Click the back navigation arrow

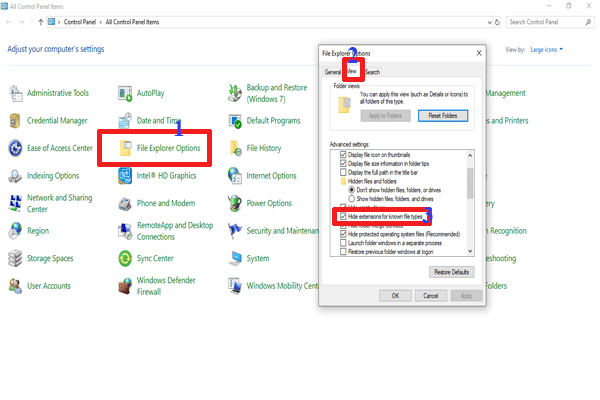[x=8, y=22]
